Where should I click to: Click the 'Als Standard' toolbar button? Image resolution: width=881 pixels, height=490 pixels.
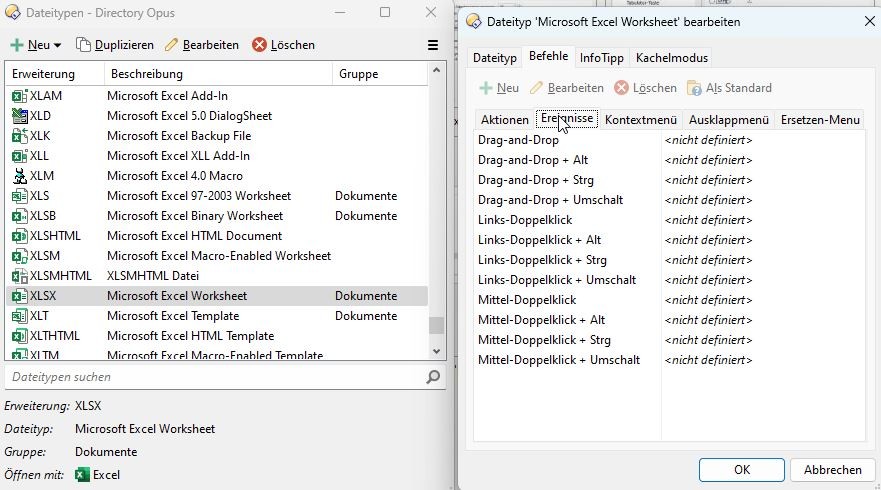tap(729, 88)
